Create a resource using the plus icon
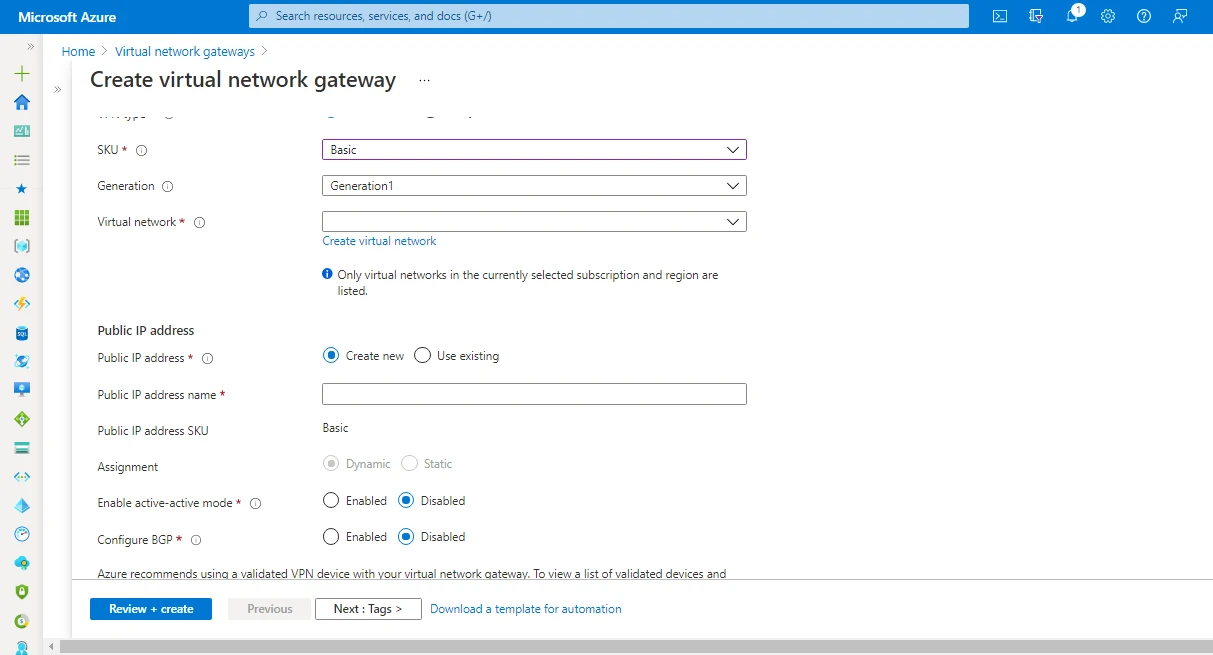Screen dimensions: 1213x655 [21, 73]
